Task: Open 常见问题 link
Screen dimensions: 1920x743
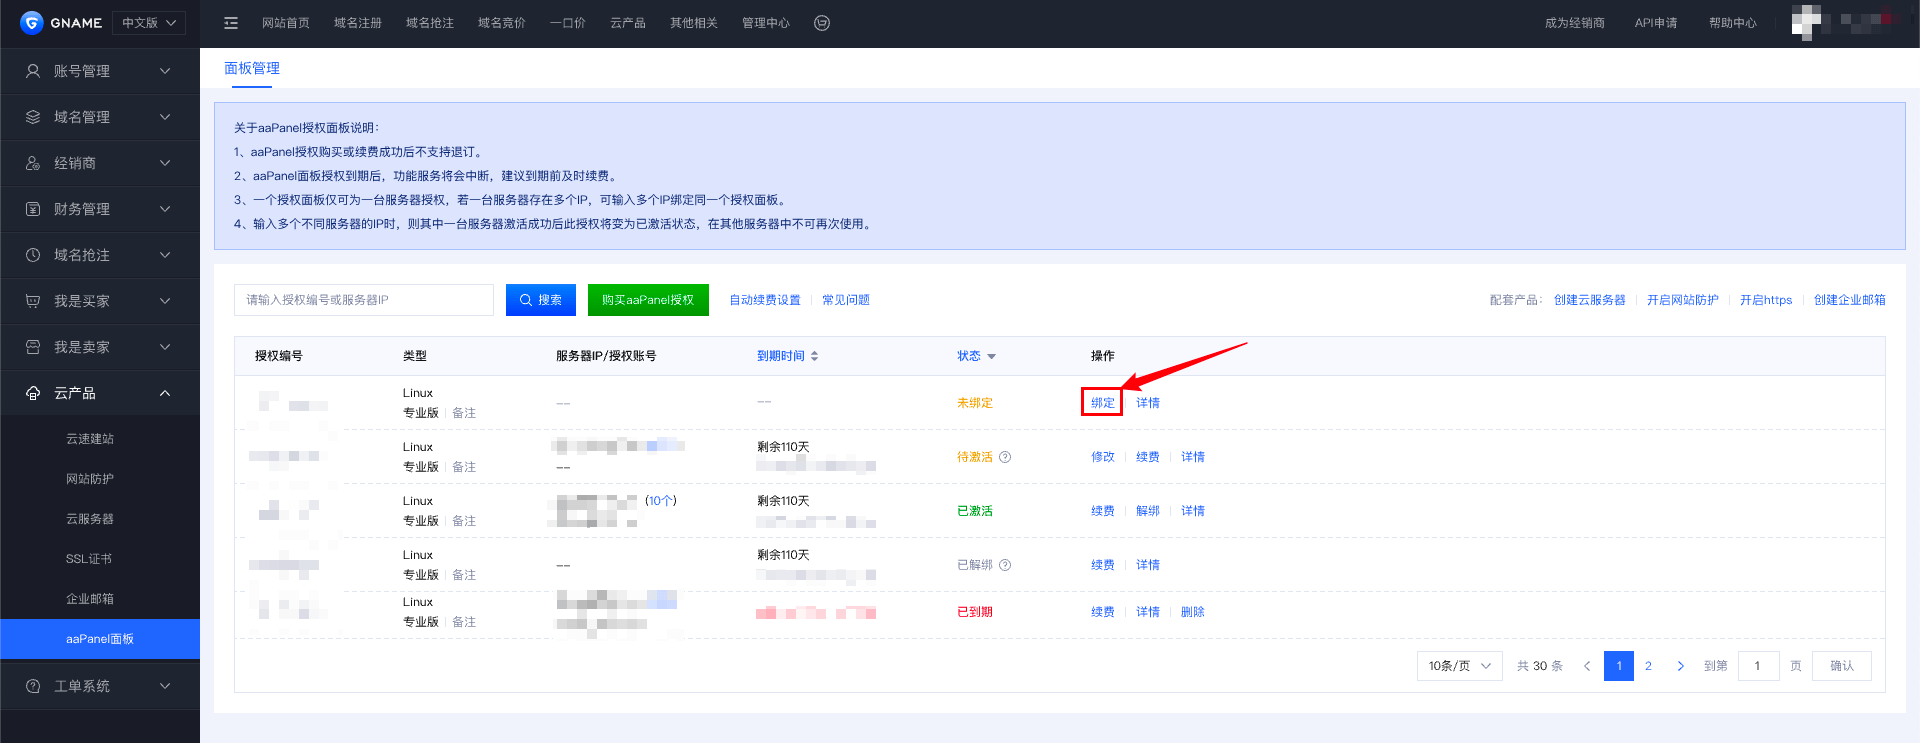Action: 846,300
